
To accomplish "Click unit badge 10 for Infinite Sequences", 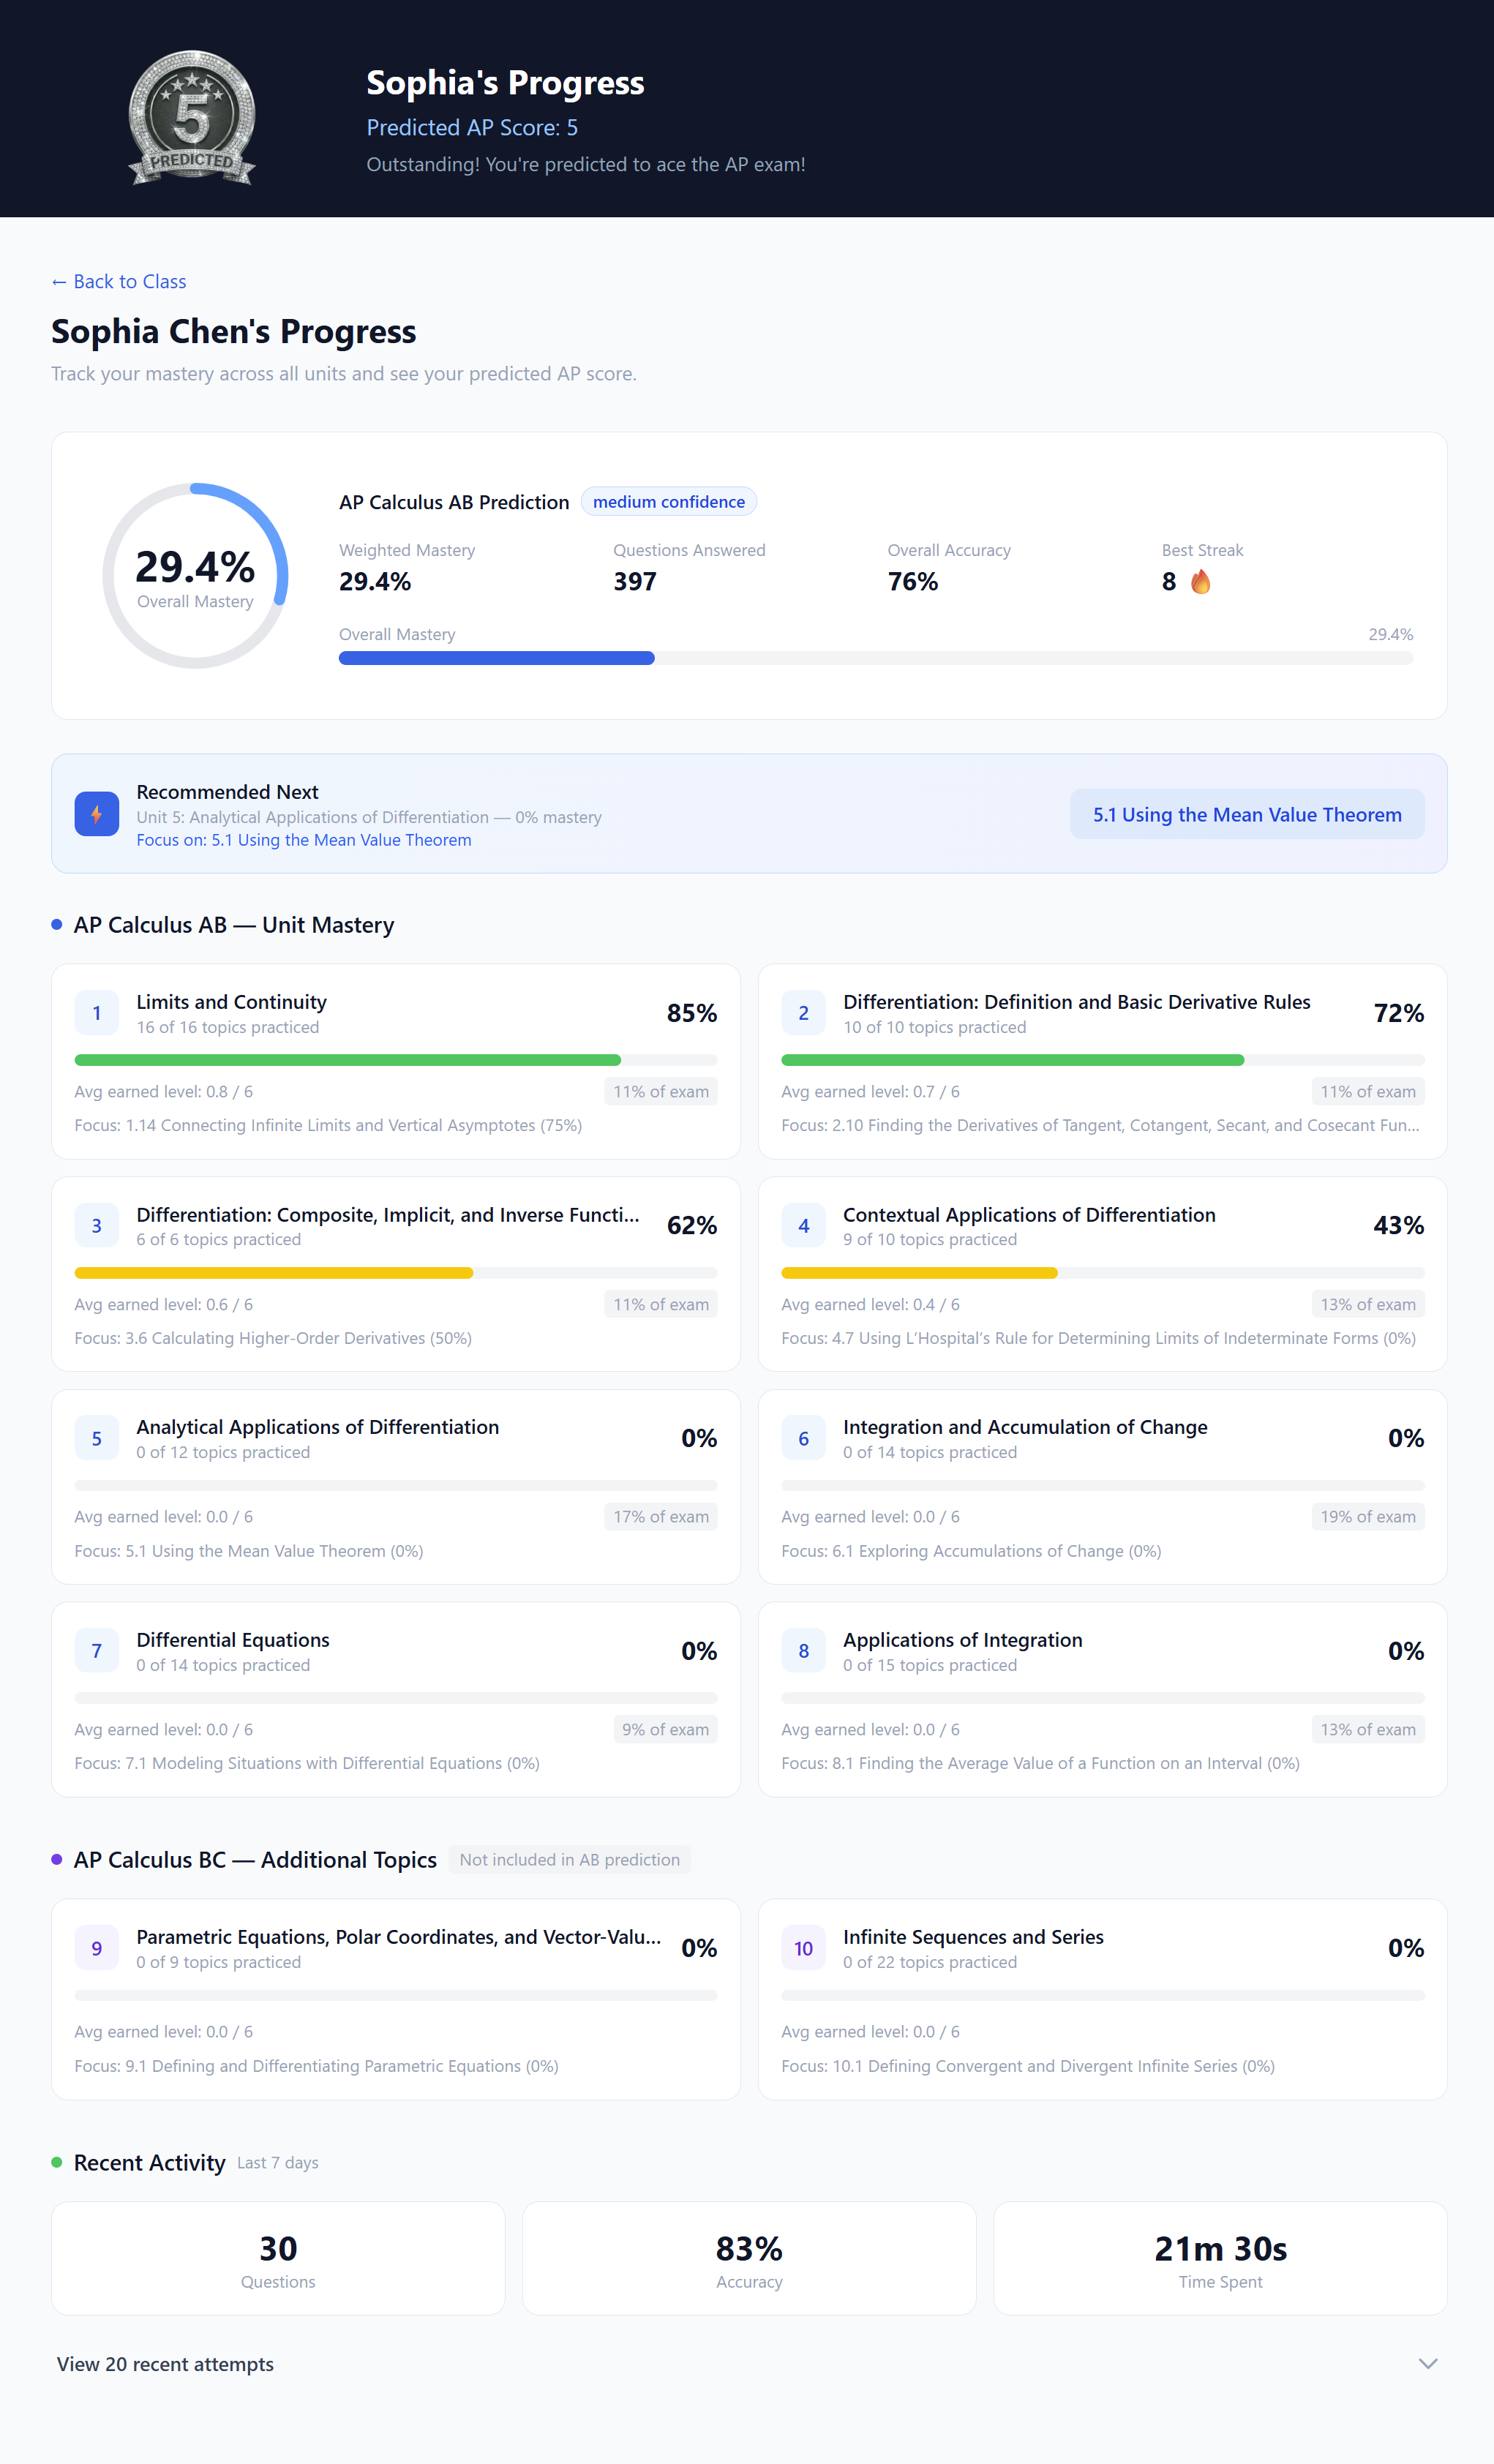I will point(803,1947).
